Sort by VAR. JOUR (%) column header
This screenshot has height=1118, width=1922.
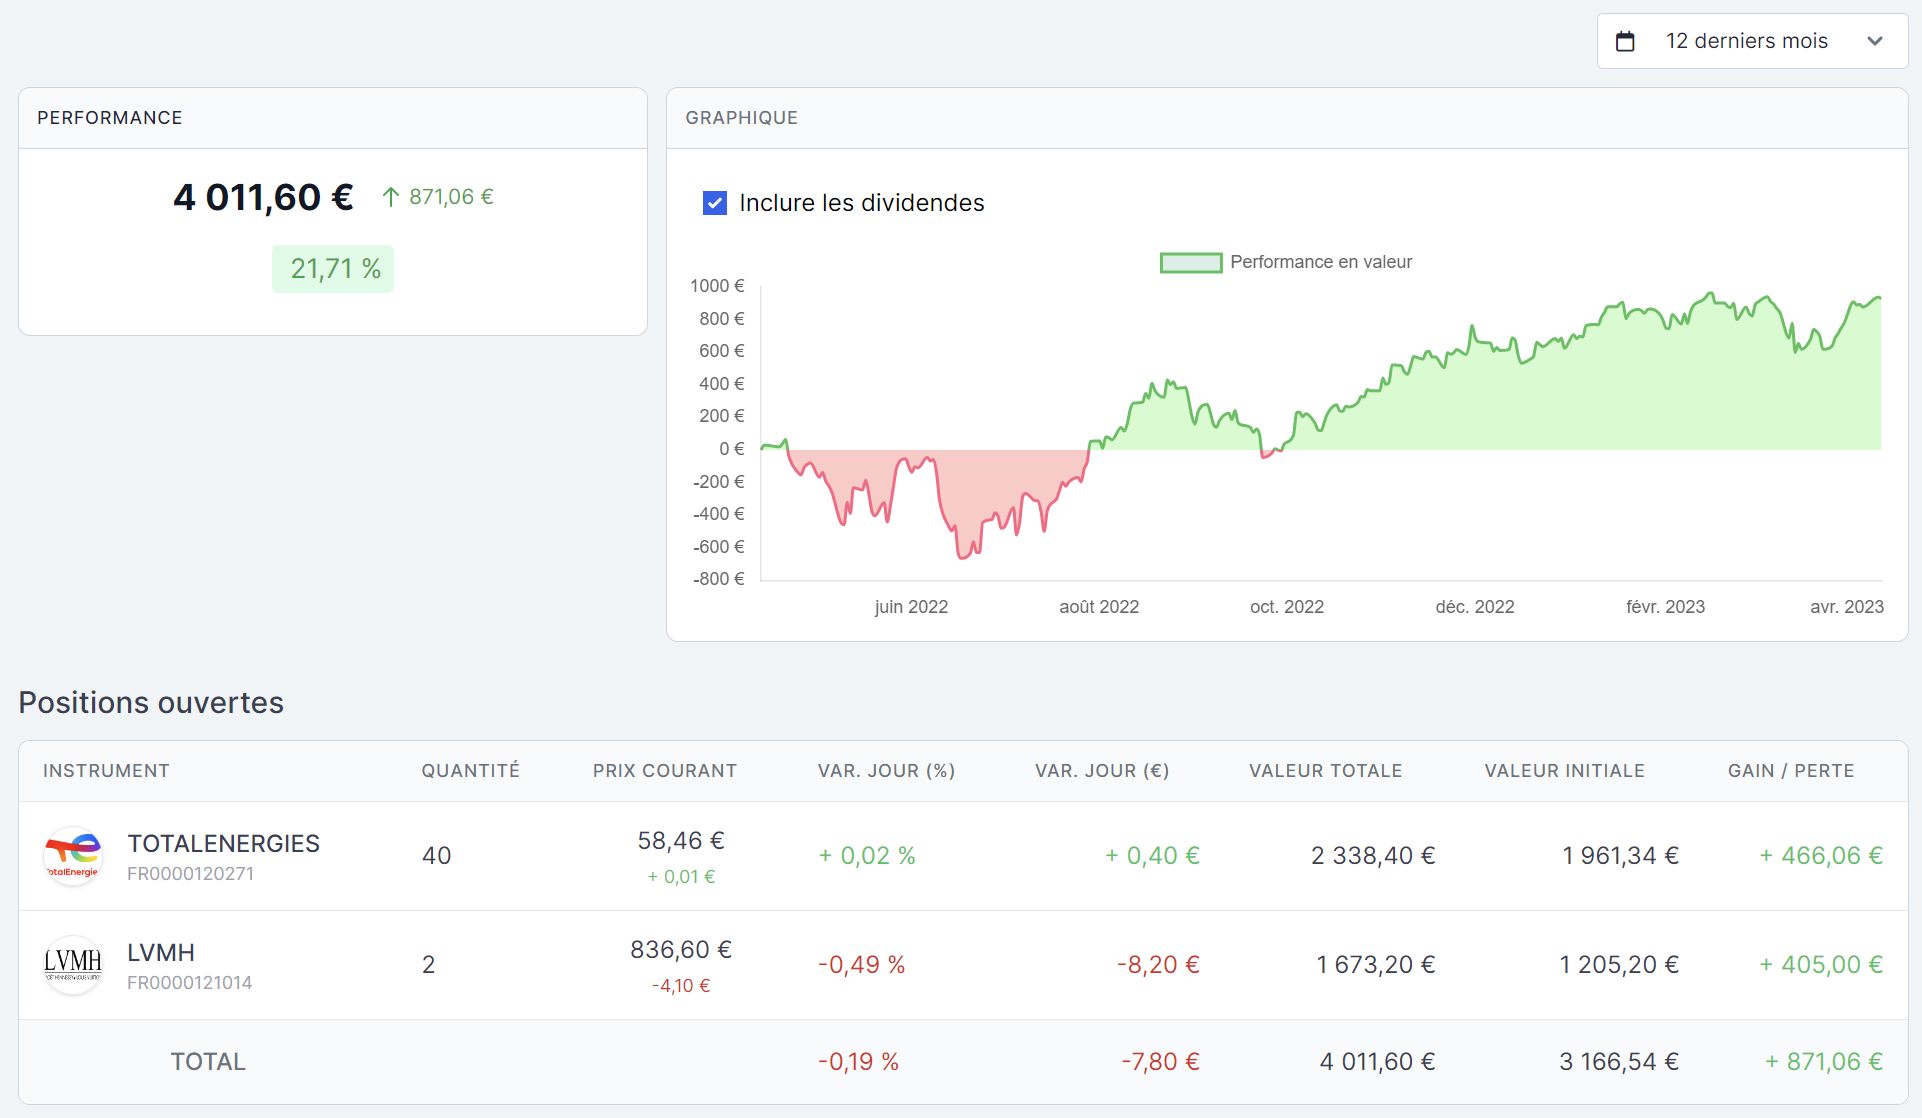(886, 771)
